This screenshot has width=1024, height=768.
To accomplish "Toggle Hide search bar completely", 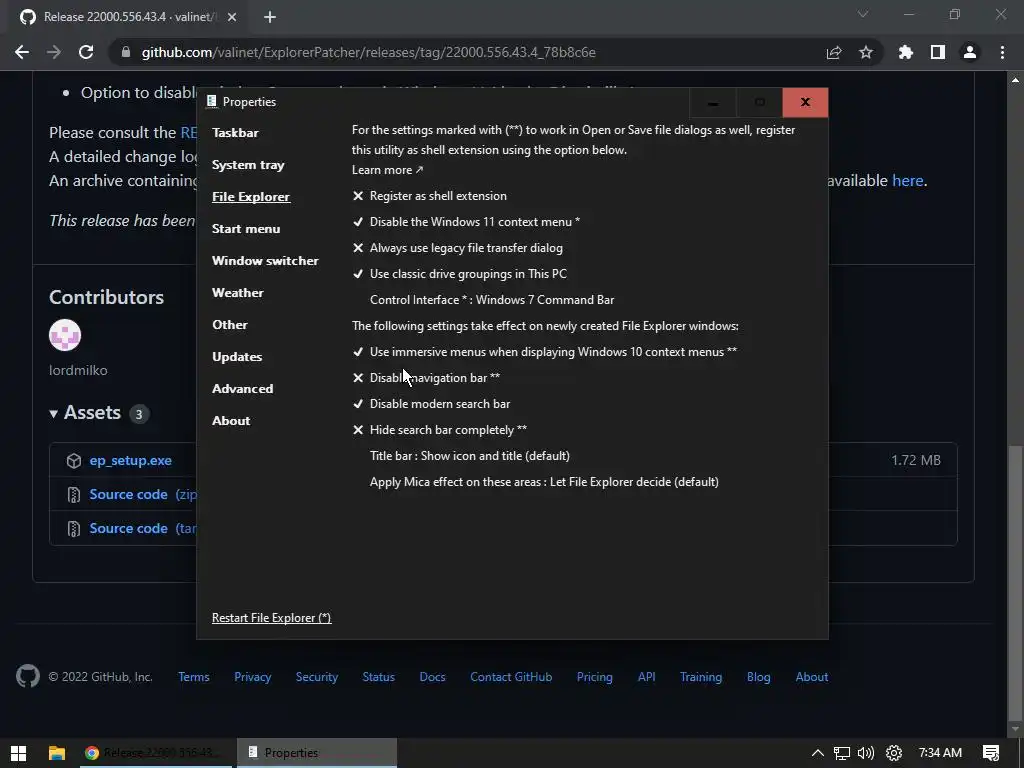I will 440,430.
